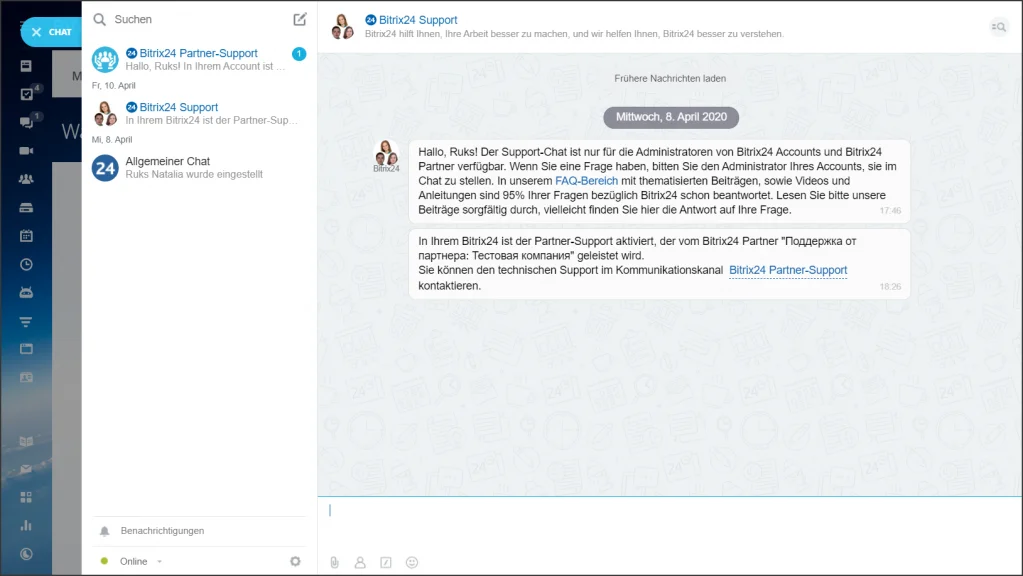Open the knowledge base book sidebar icon
This screenshot has height=576, width=1023.
(x=26, y=441)
